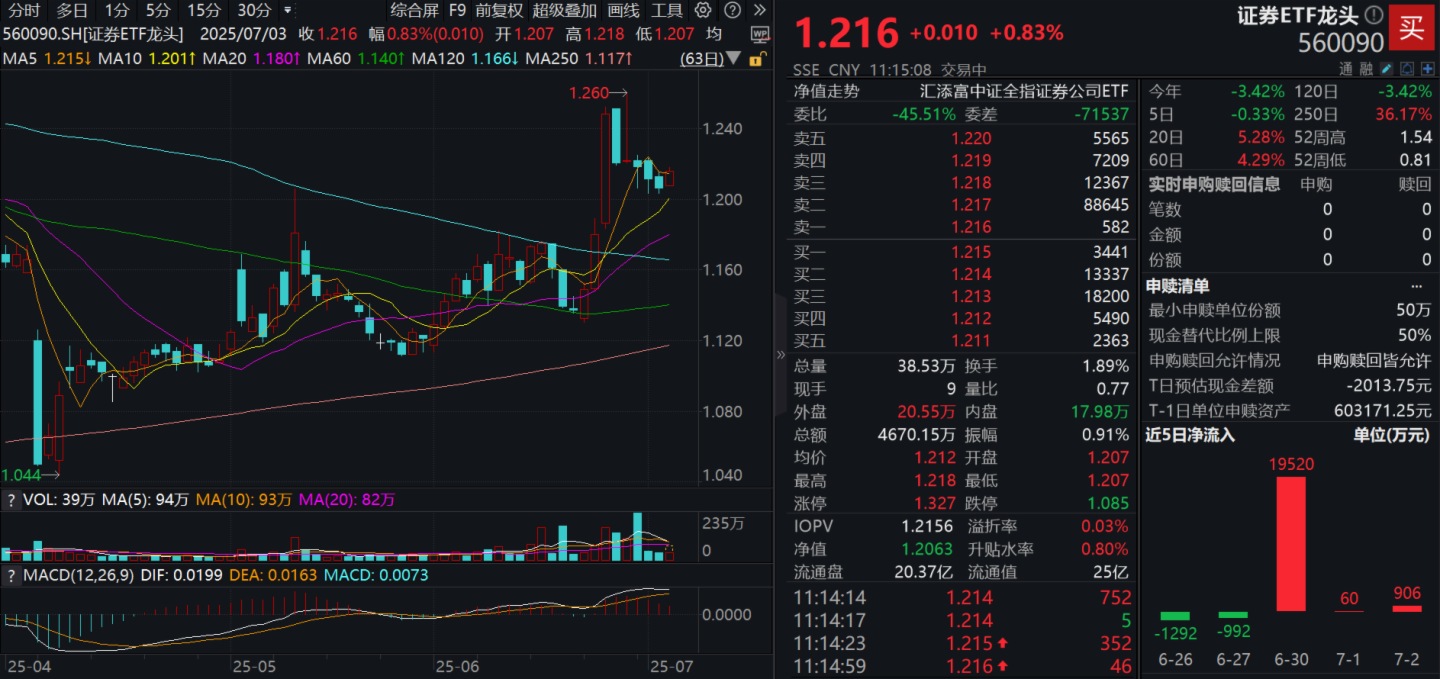The width and height of the screenshot is (1440, 679).
Task: Expand more toolbar options double chevron
Action: coord(762,11)
